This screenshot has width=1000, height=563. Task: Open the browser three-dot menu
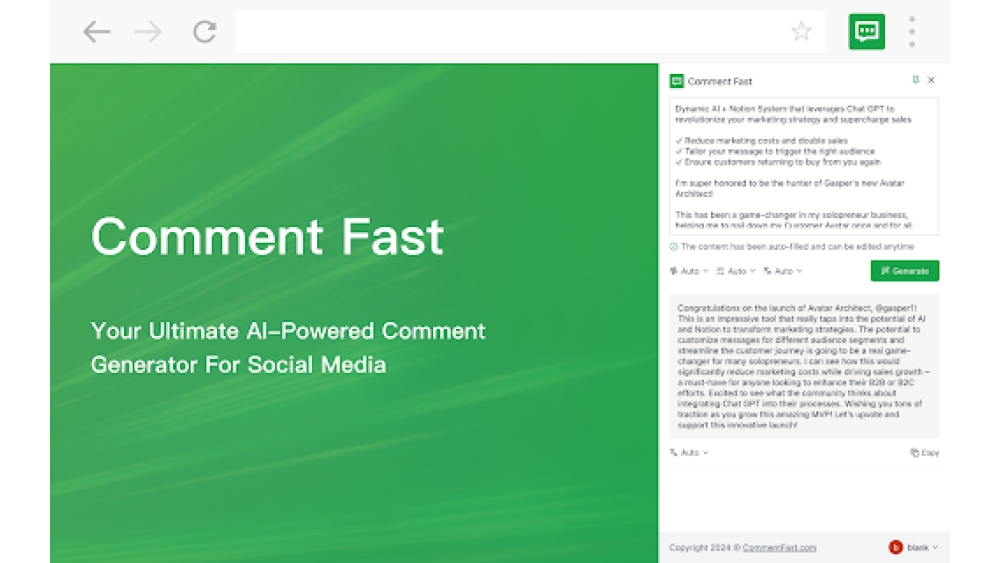click(x=912, y=31)
